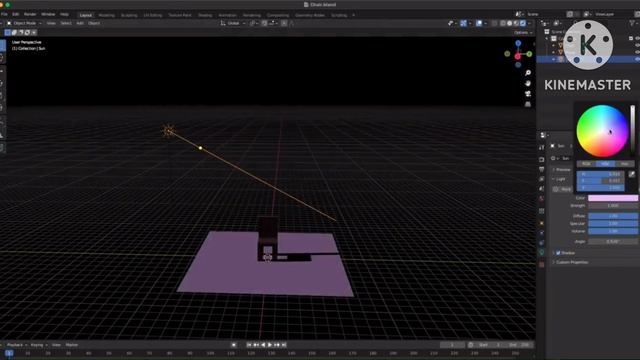
Task: Open the Object Constraints properties tab
Action: pyautogui.click(x=542, y=243)
